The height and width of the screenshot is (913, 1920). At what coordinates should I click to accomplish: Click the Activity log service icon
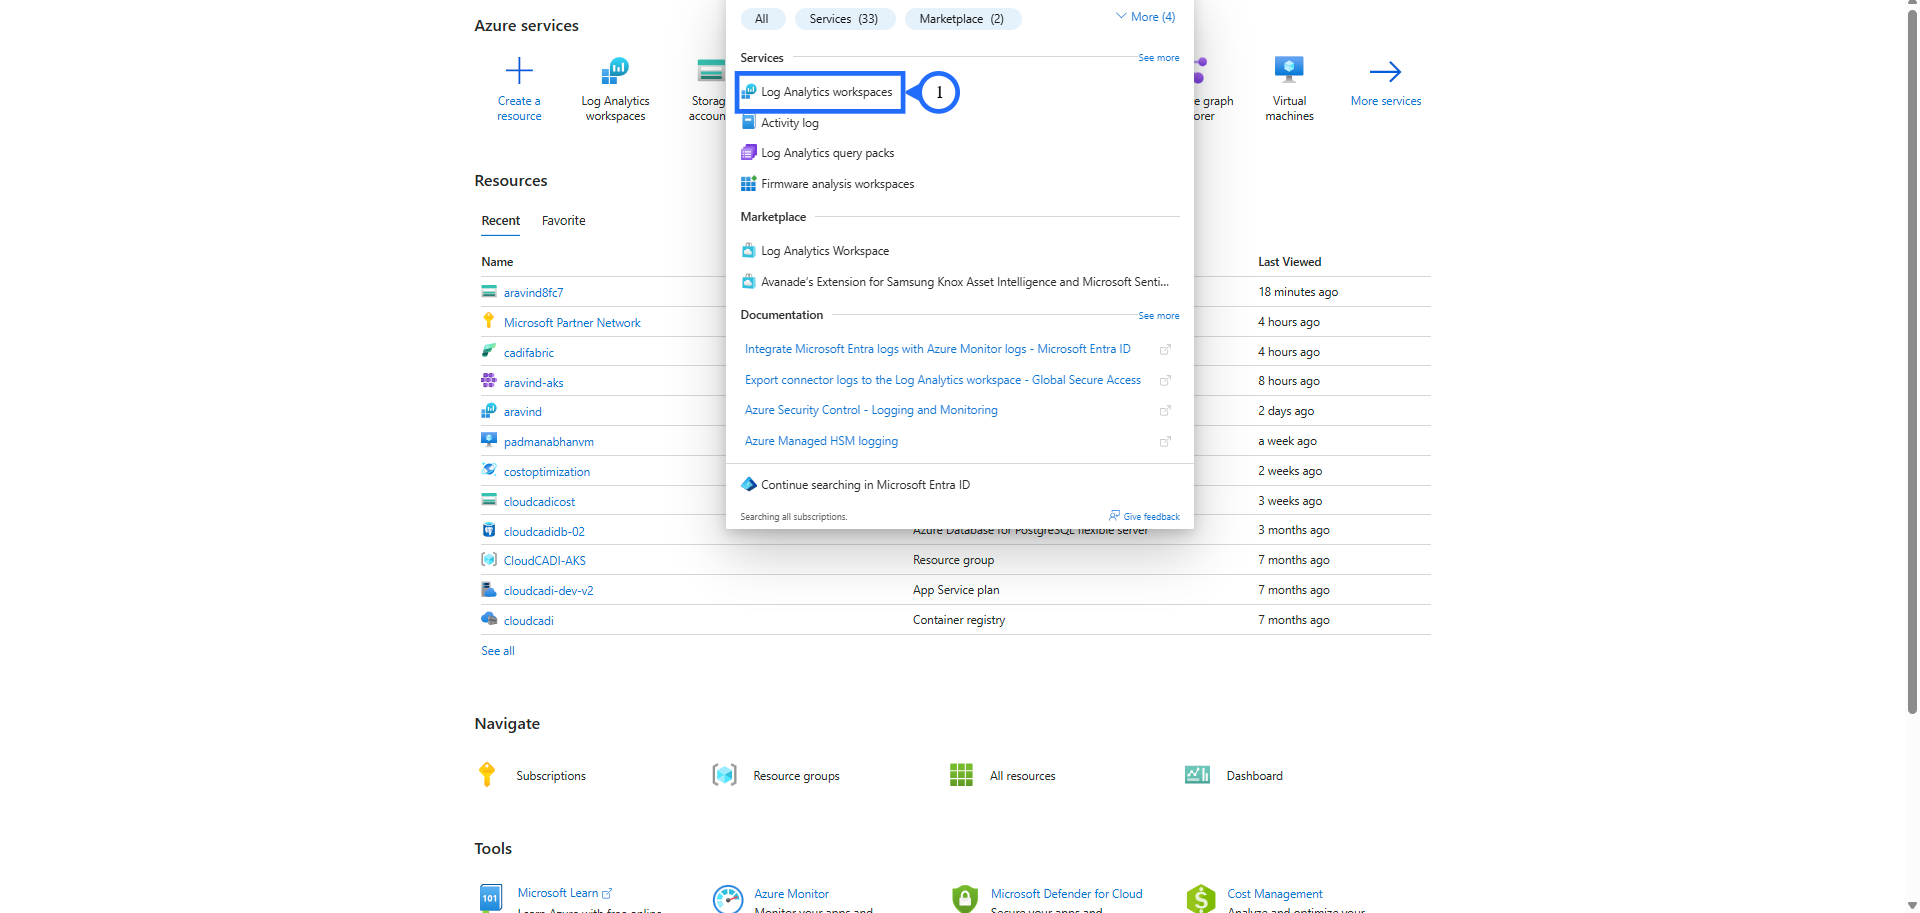coord(748,122)
